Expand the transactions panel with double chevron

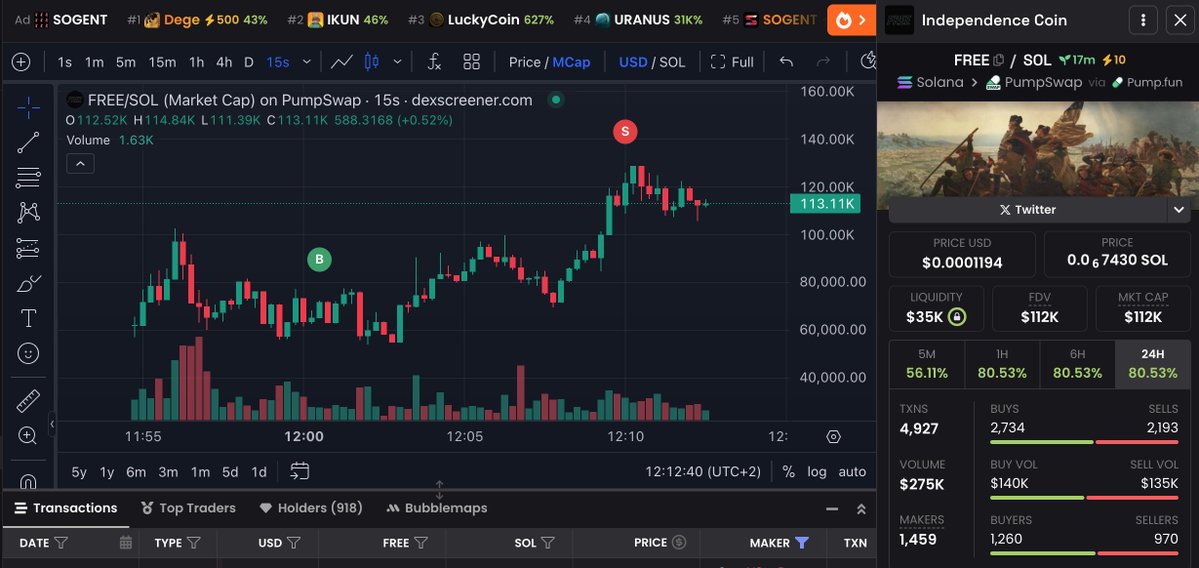pos(861,509)
